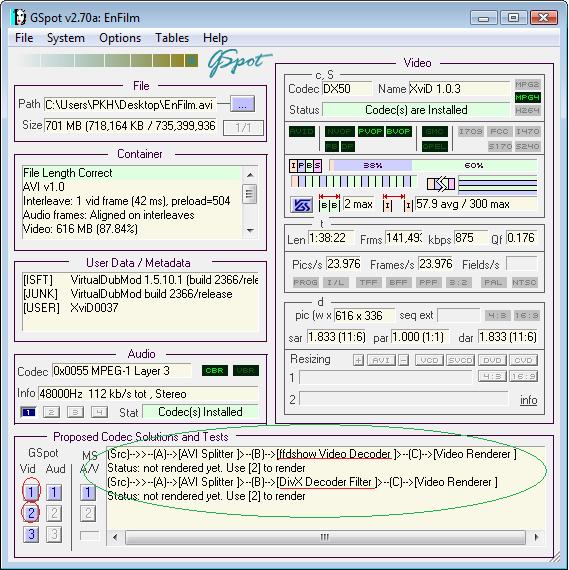Click the Resizing SVCD button
Screen dimensions: 569x570
(x=460, y=360)
